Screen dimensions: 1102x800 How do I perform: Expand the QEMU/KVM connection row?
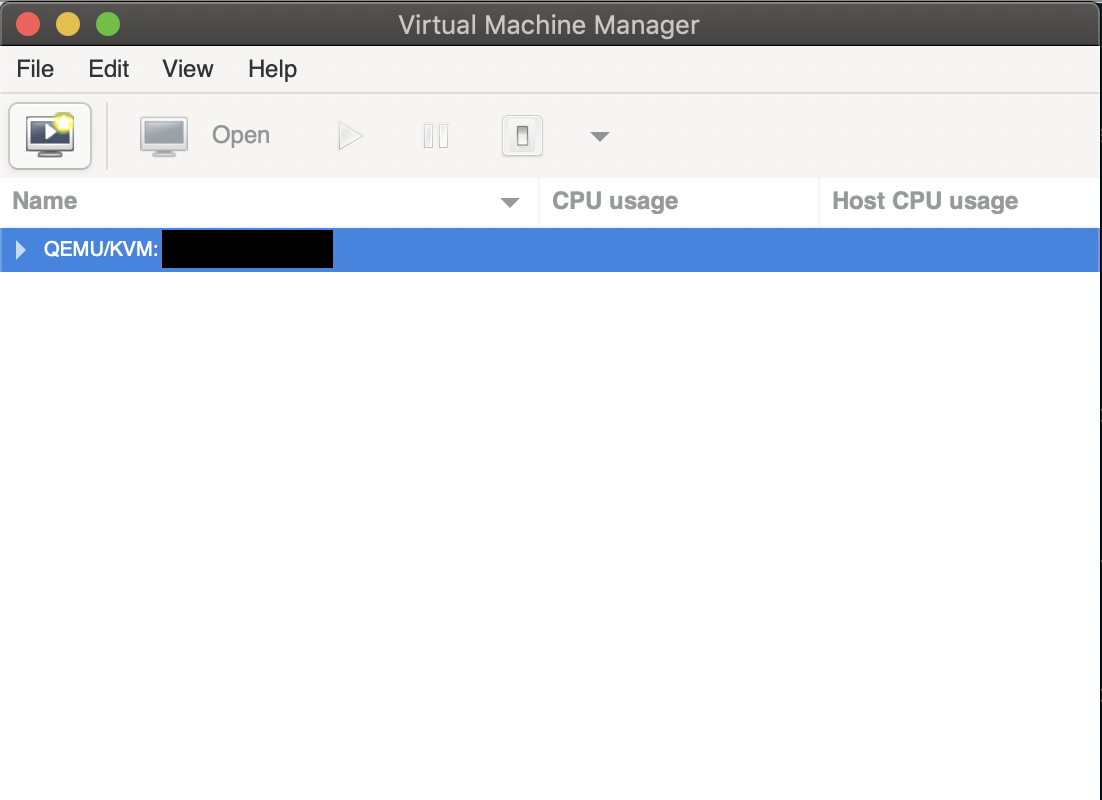tap(20, 249)
